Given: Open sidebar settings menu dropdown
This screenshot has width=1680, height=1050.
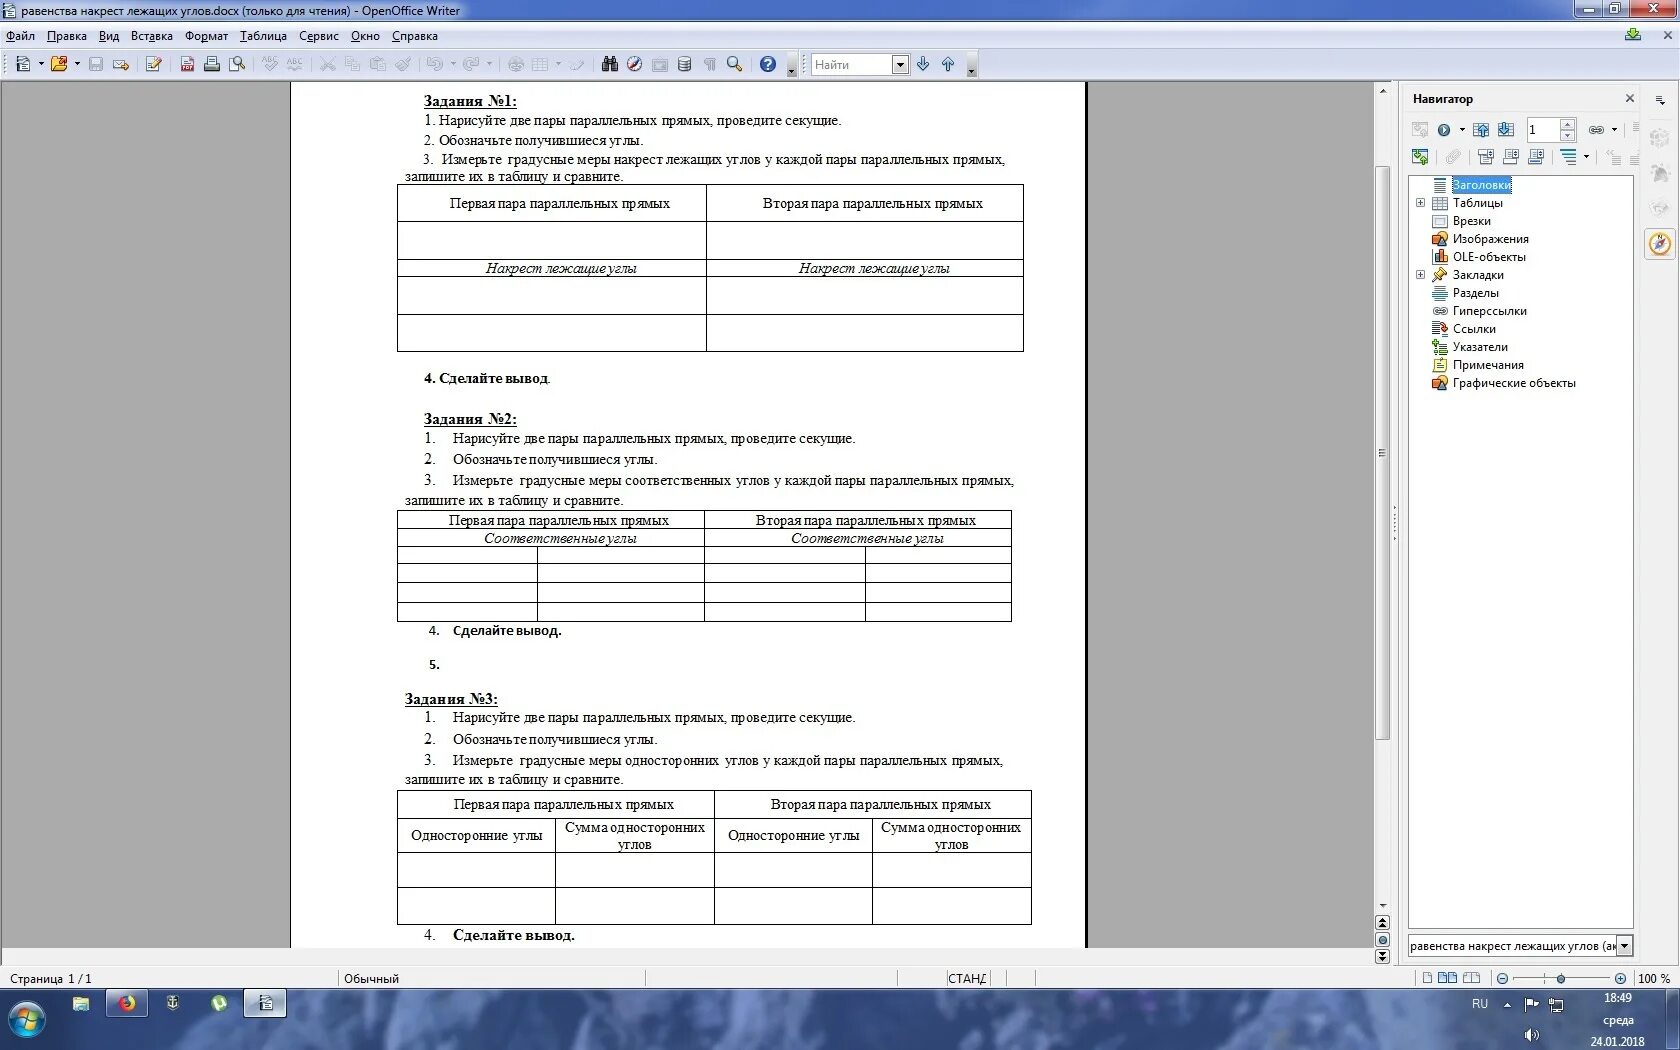Looking at the screenshot, I should coord(1660,100).
